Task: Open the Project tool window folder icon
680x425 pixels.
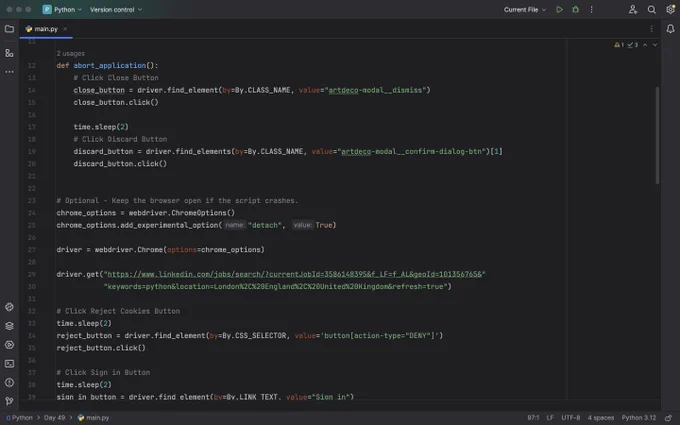Action: [9, 29]
